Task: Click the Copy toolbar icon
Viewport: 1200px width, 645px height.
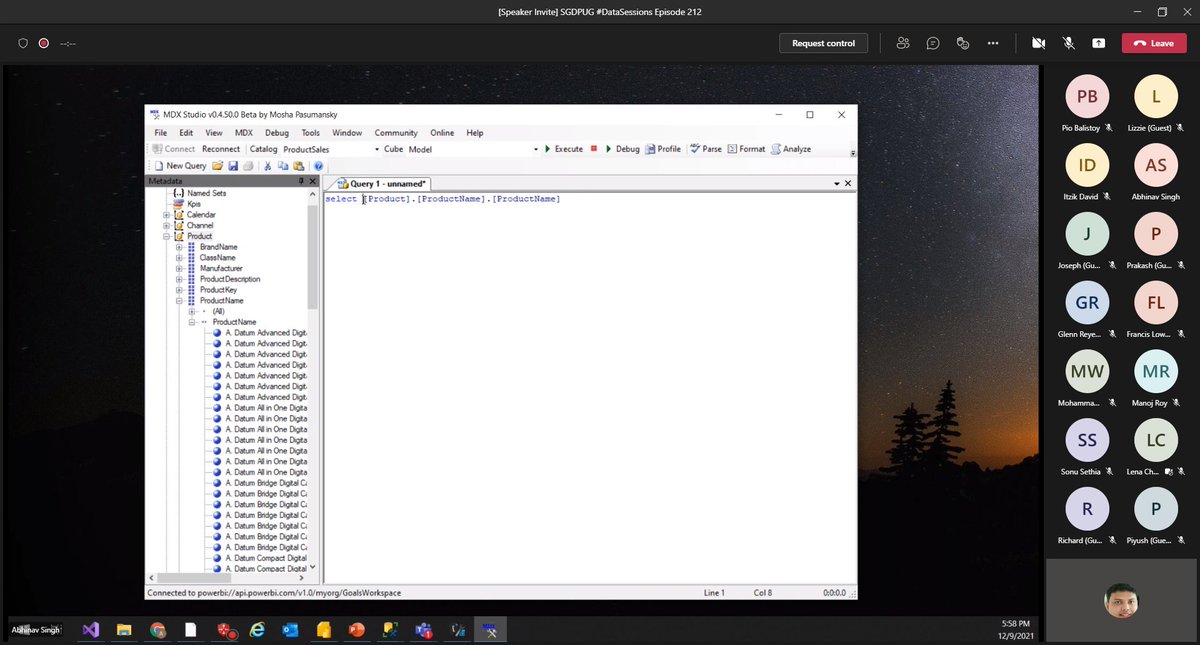Action: click(x=283, y=166)
